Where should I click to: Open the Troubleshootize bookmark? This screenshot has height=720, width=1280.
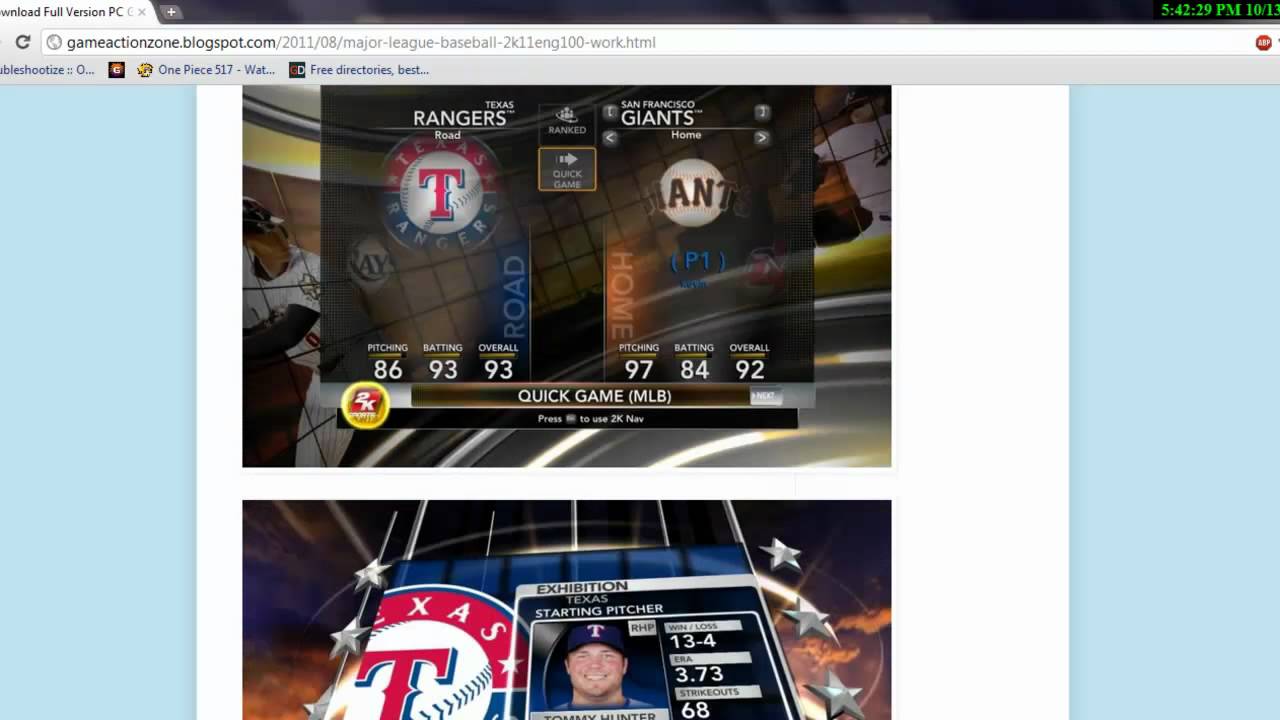tap(47, 70)
